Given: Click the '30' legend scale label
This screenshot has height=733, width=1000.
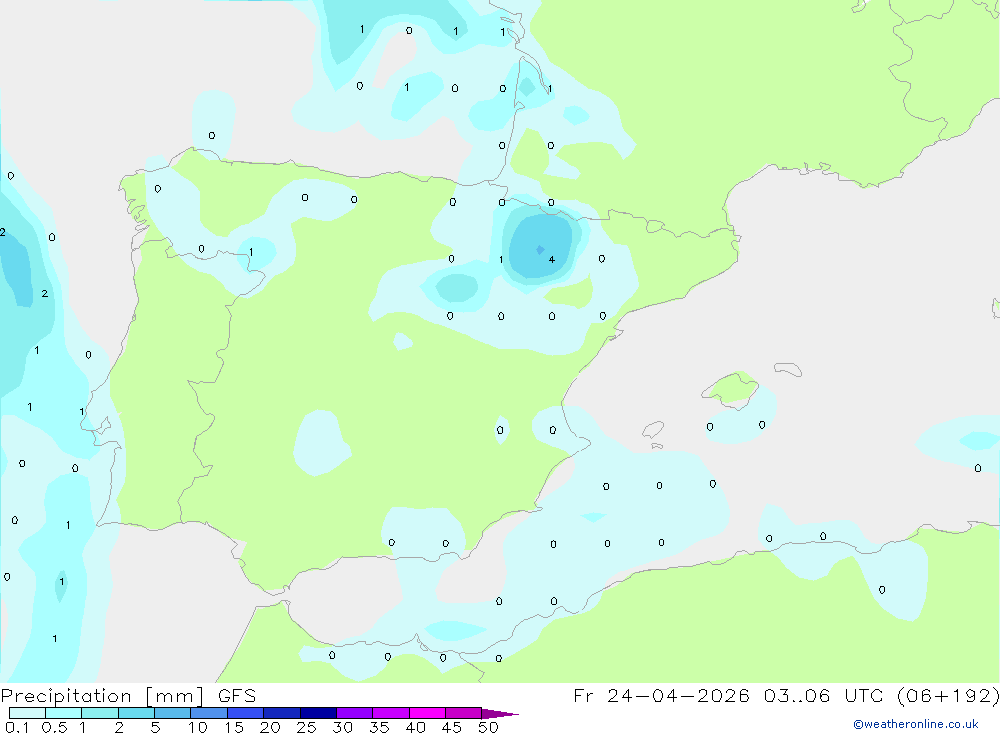Looking at the screenshot, I should tap(342, 727).
